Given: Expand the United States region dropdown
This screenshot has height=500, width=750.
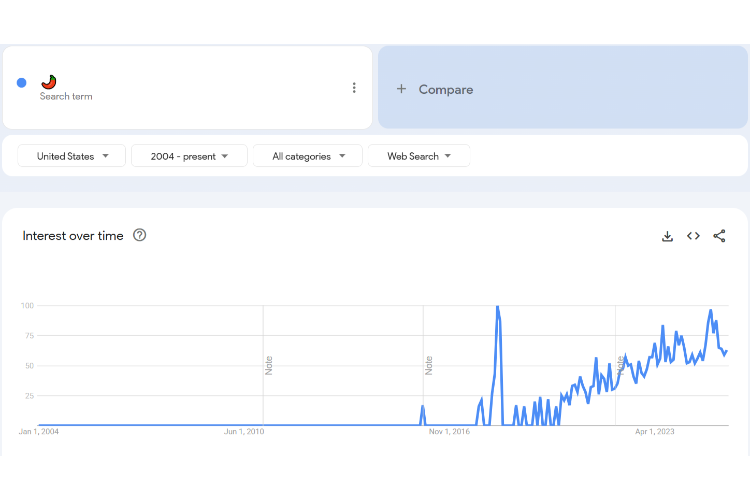Looking at the screenshot, I should click(72, 156).
